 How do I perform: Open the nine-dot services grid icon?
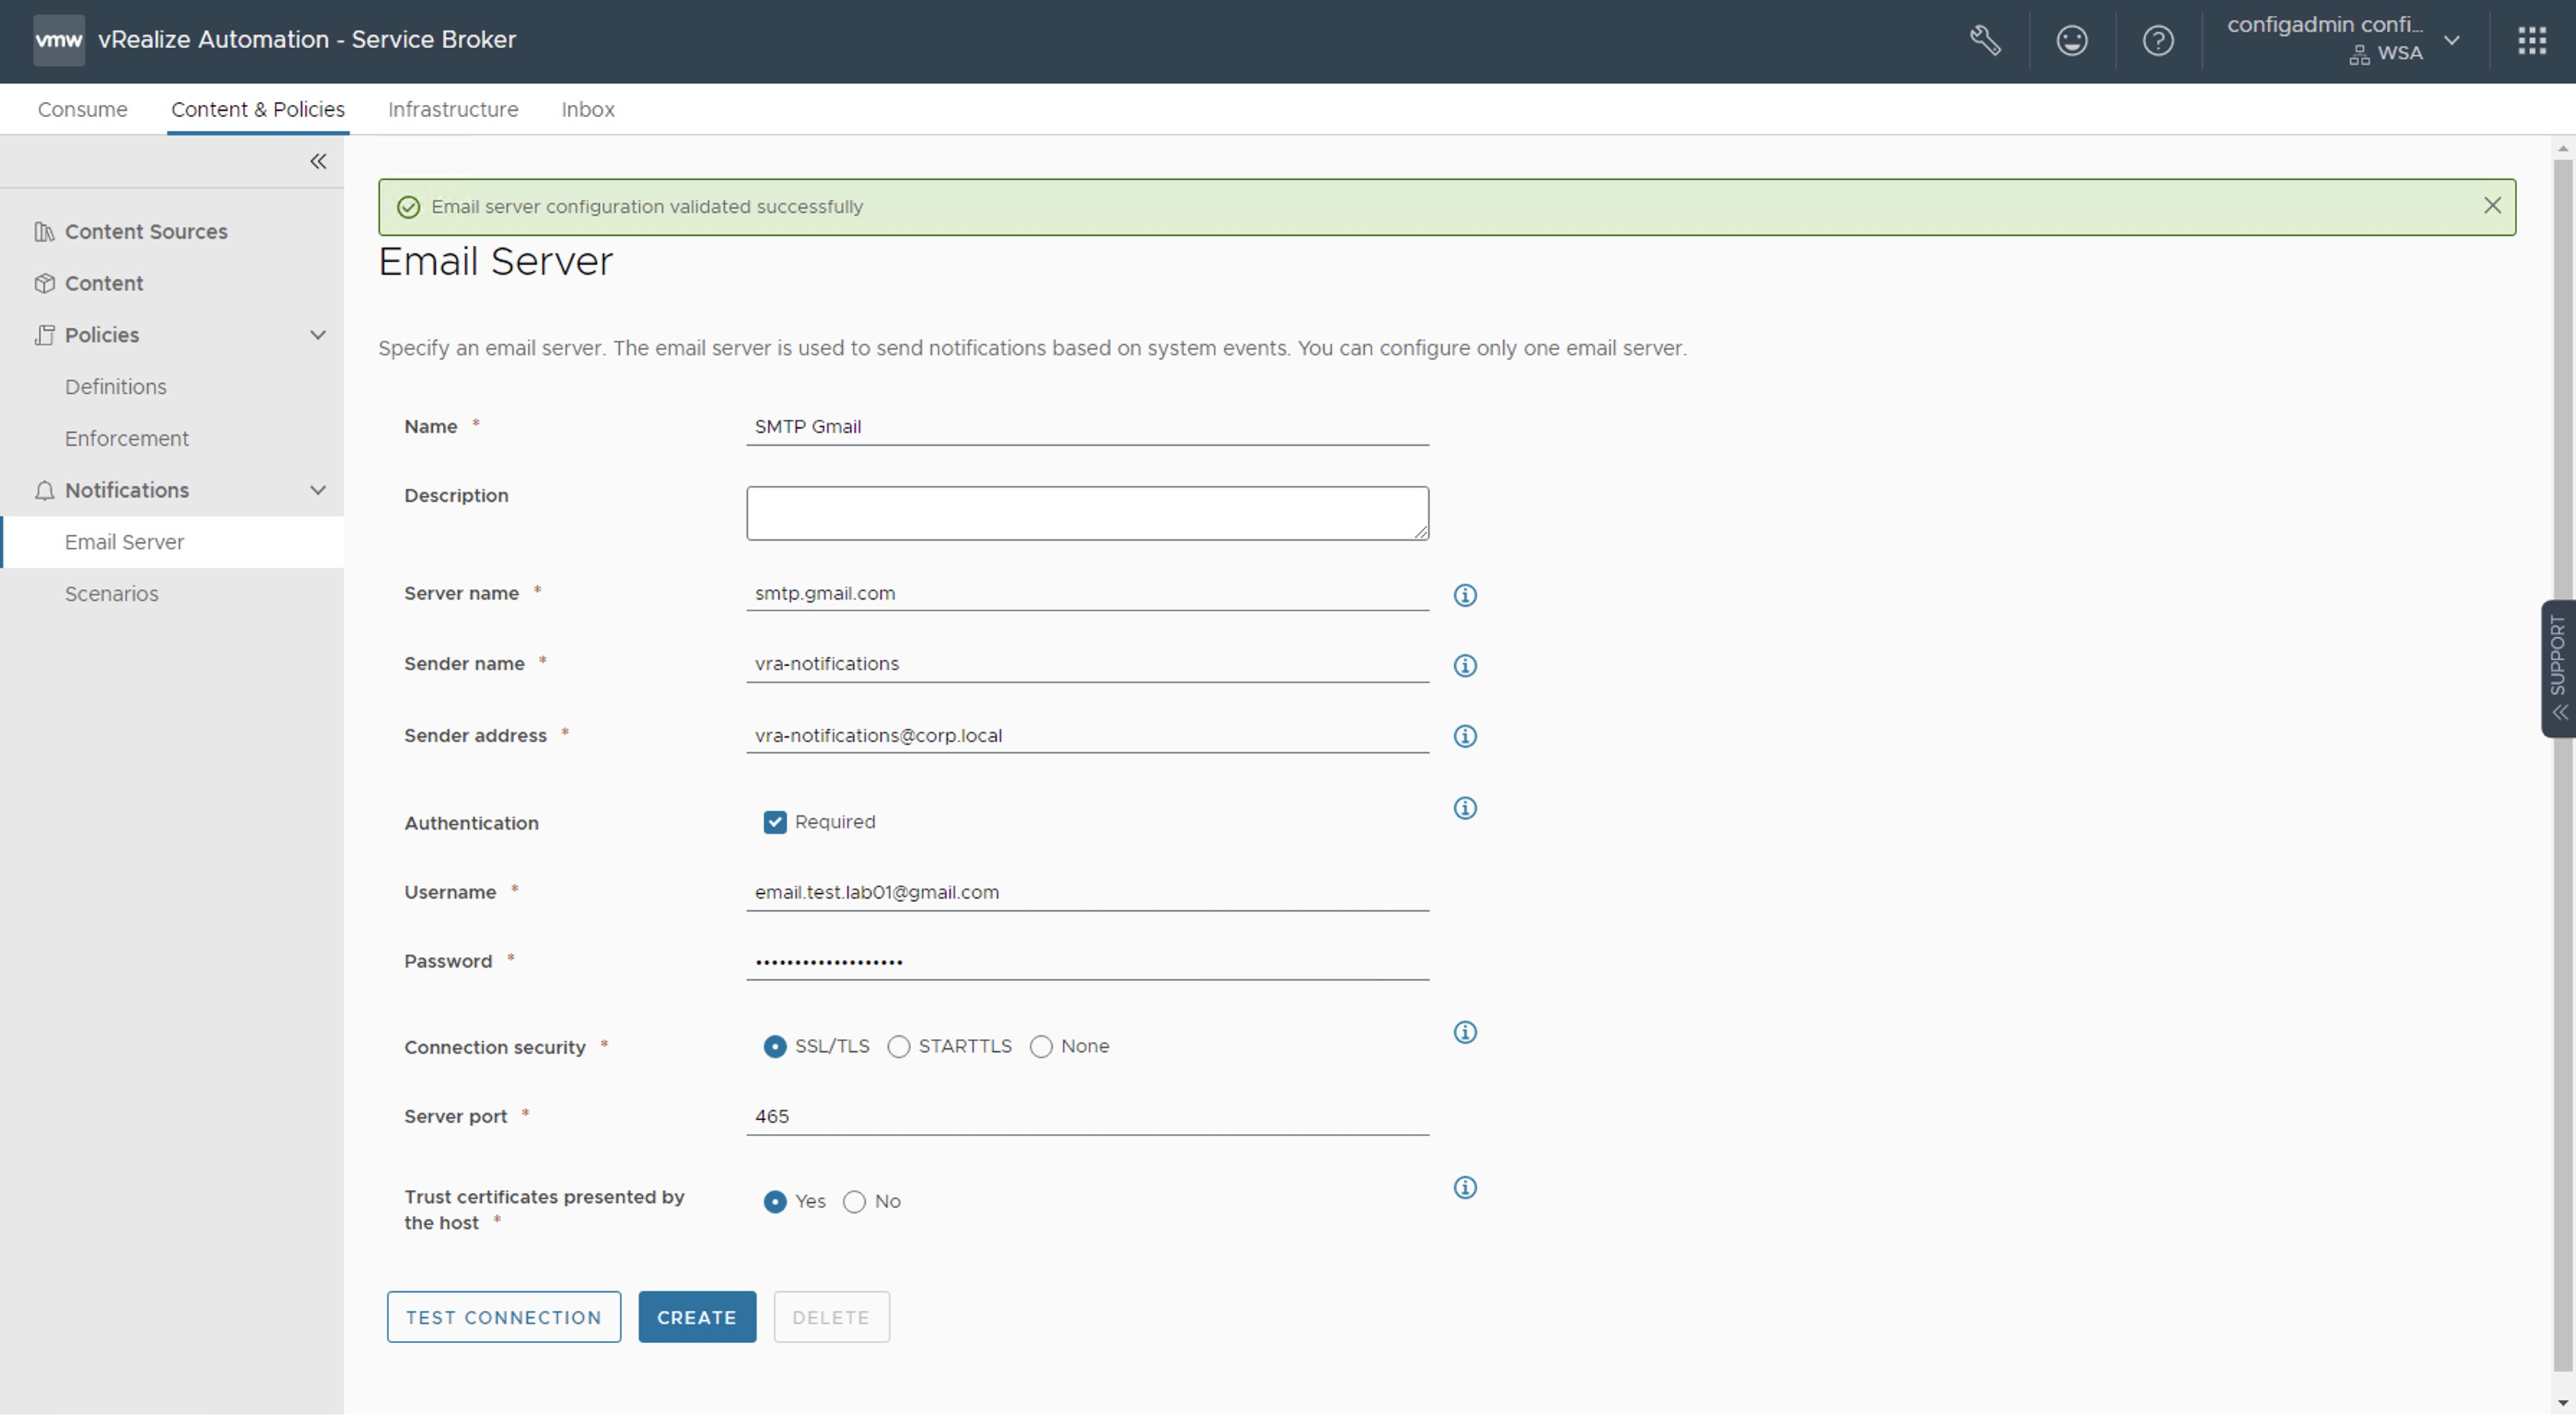coord(2531,41)
